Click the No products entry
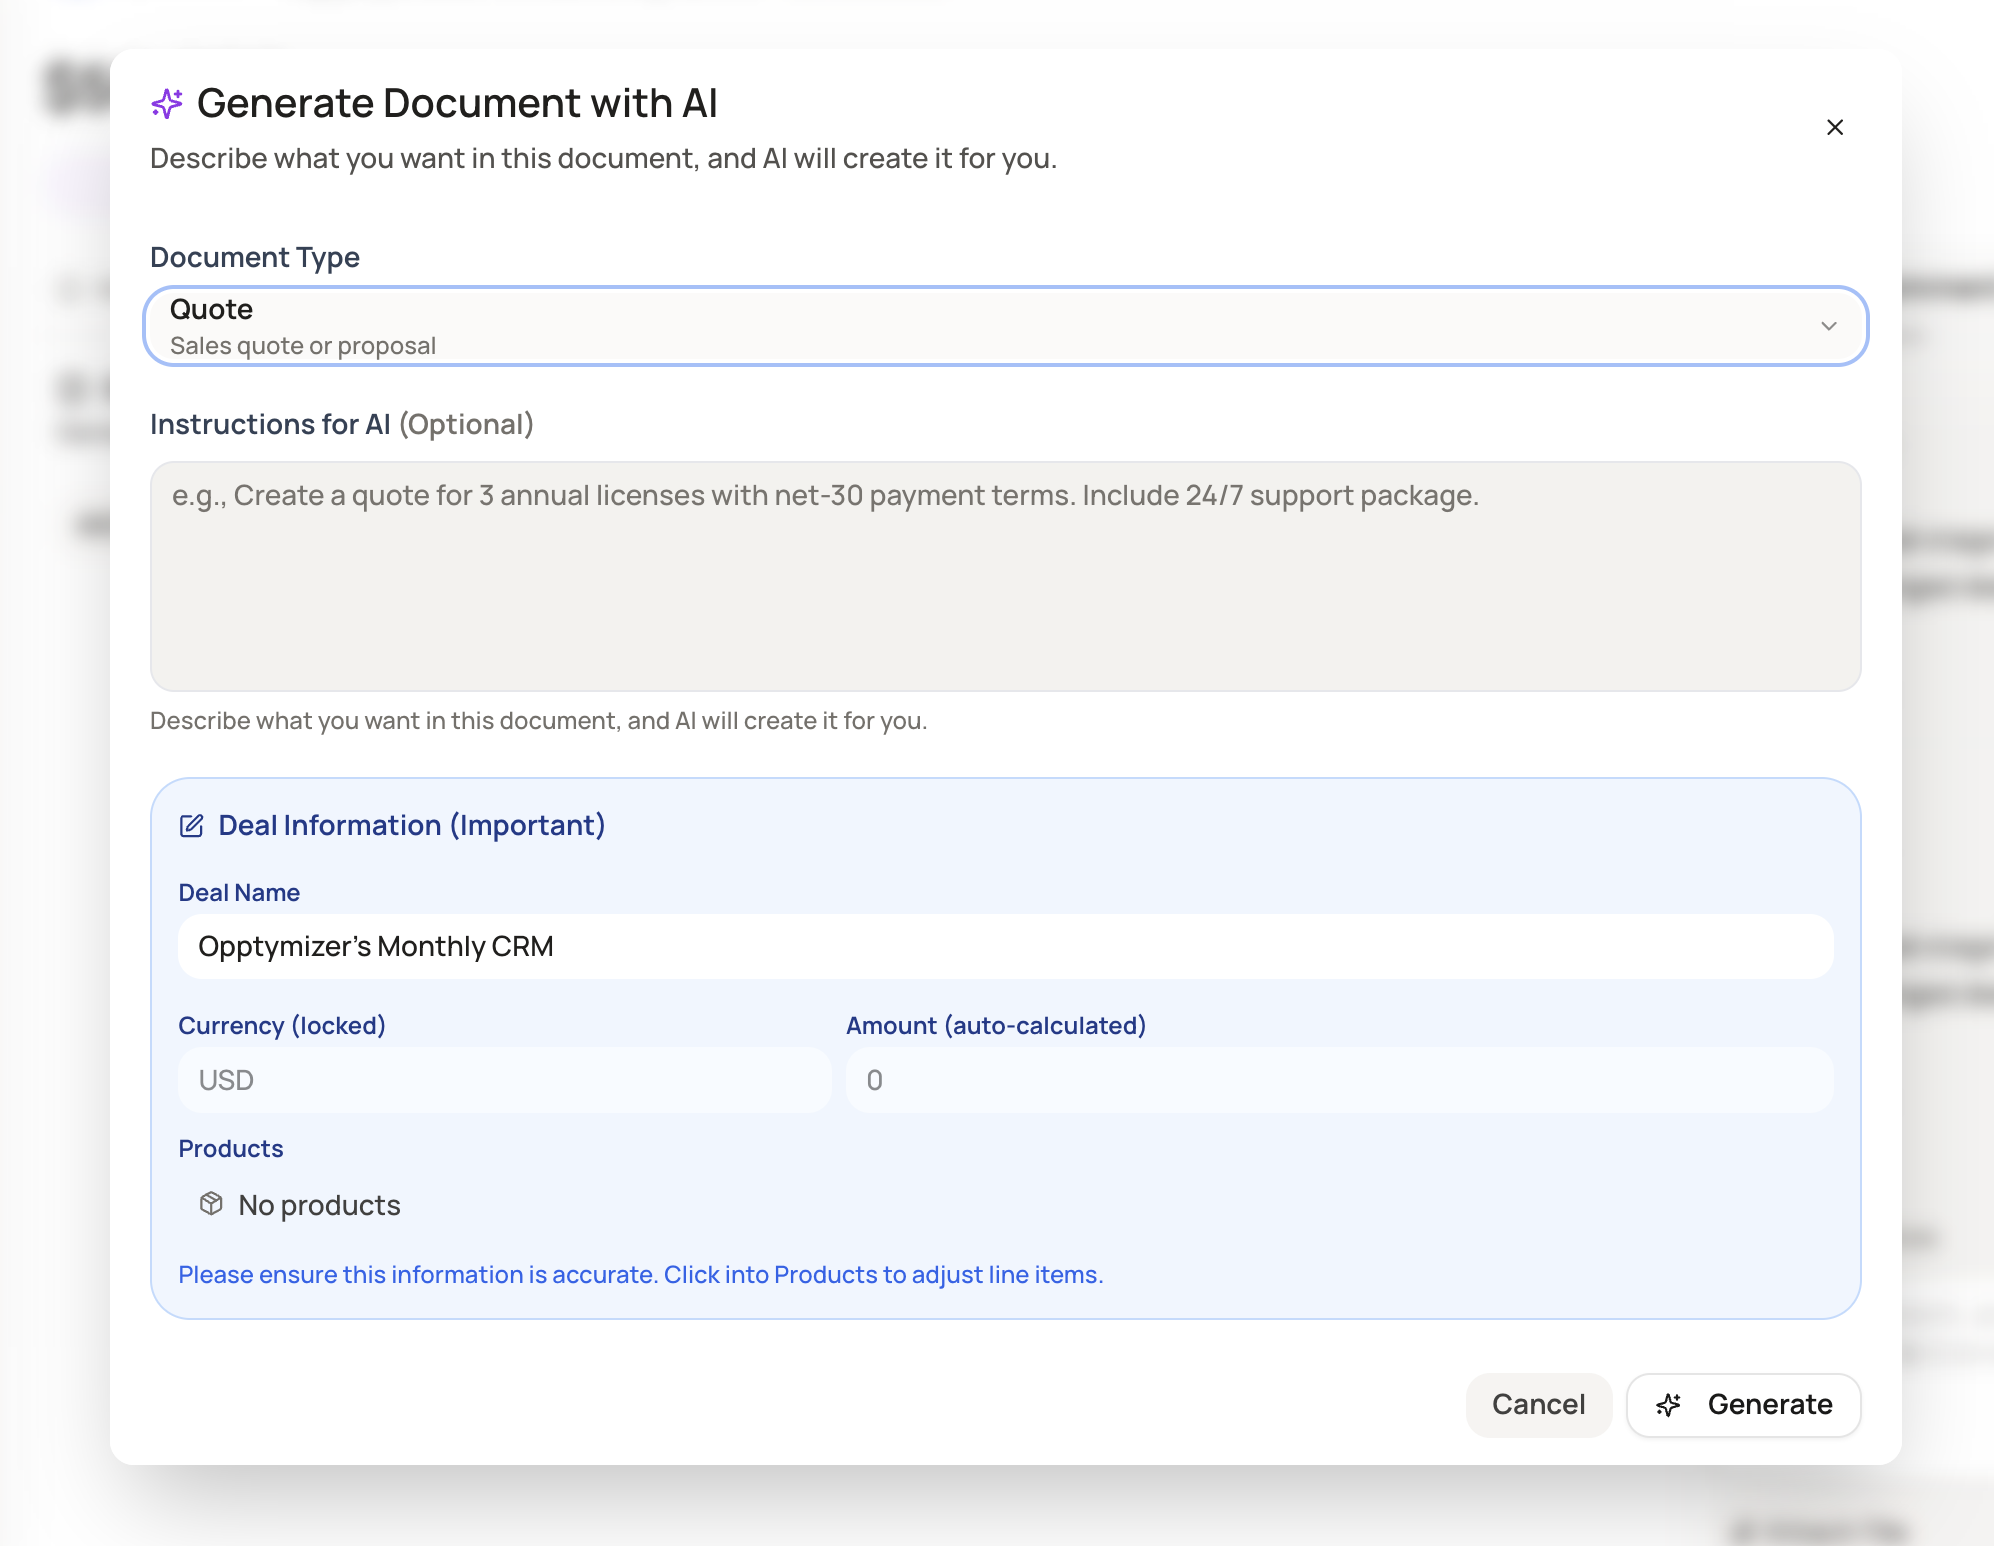Screen dimensions: 1994x1546 point(300,1205)
